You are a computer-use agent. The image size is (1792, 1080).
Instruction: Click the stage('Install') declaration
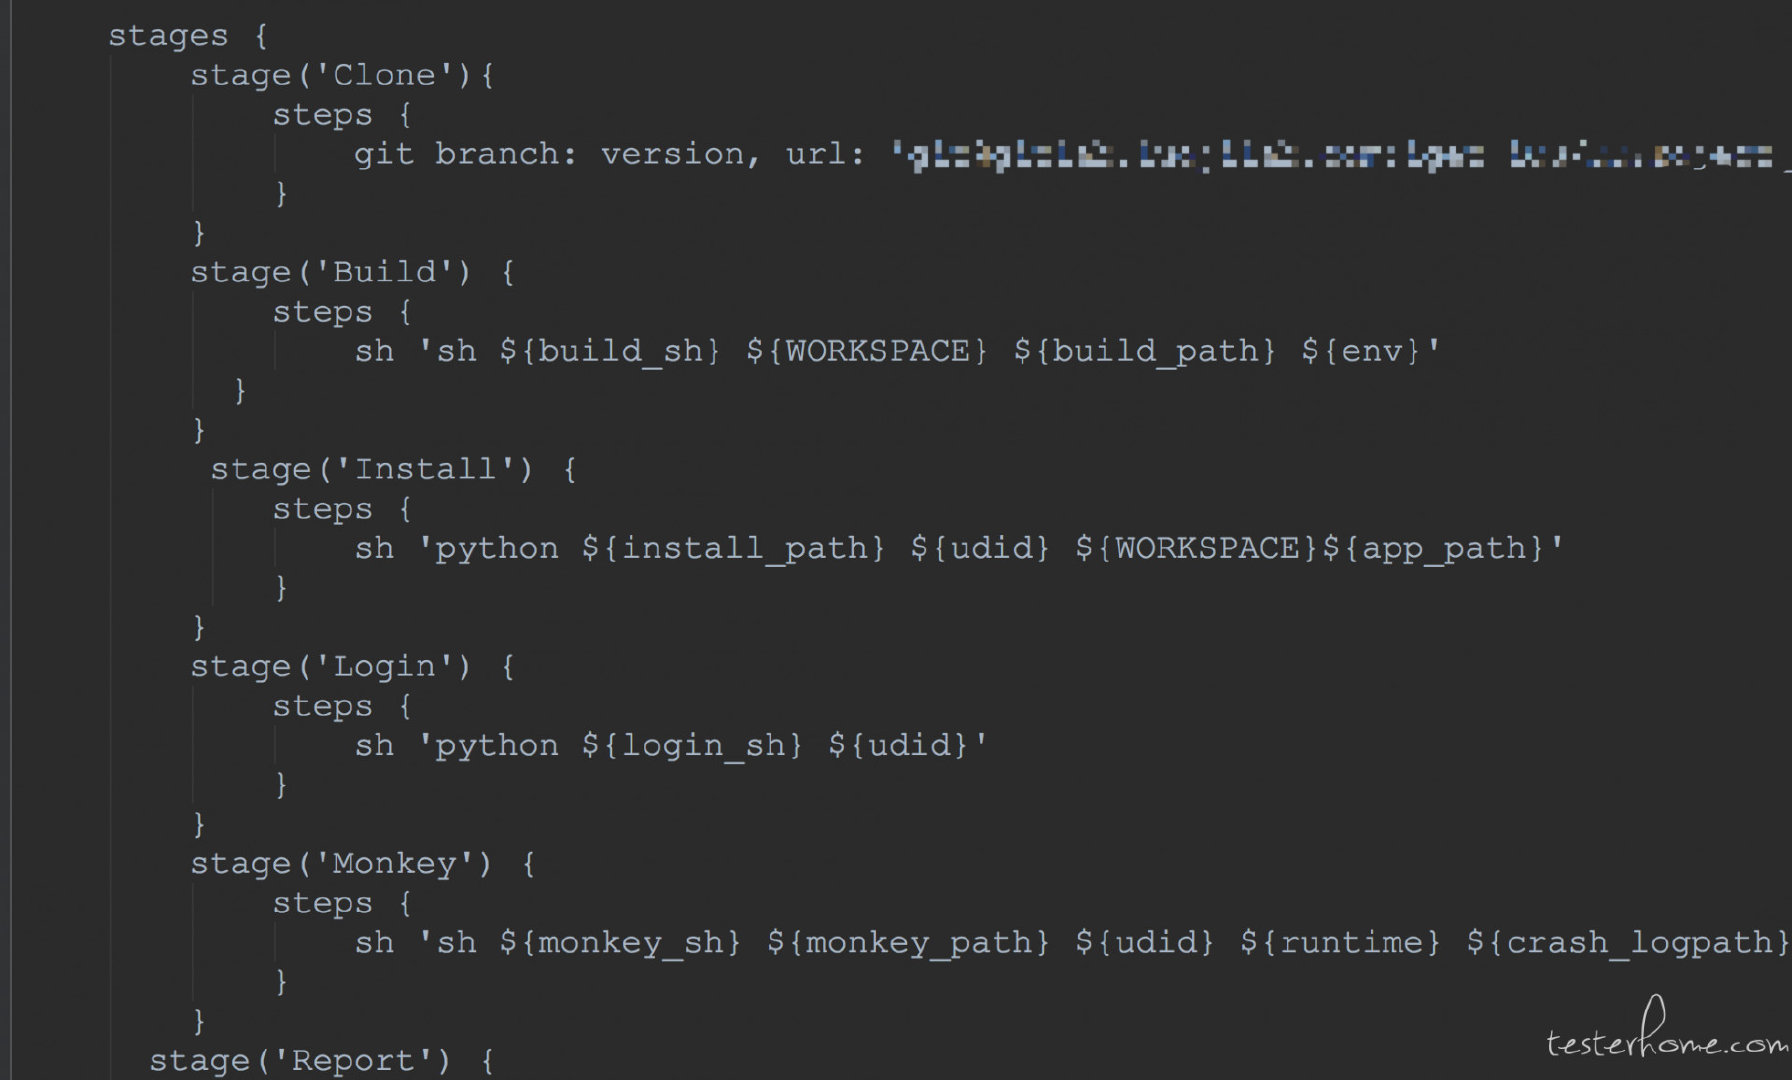393,469
